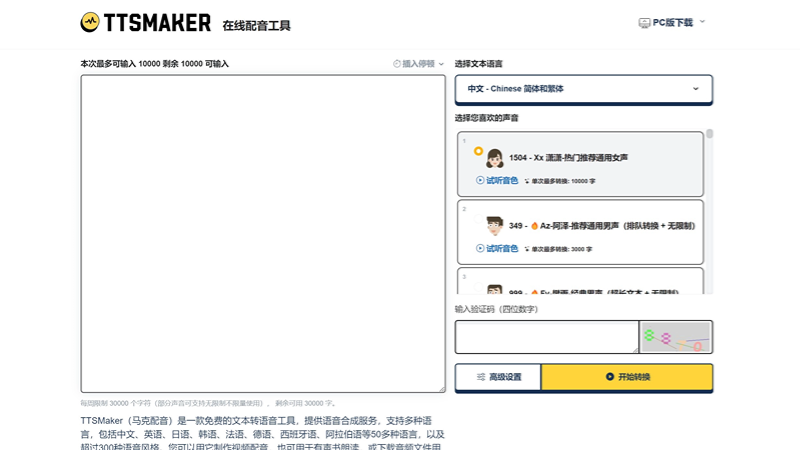Click the captcha image to refresh it
Screen dimensions: 800x450
click(x=676, y=337)
